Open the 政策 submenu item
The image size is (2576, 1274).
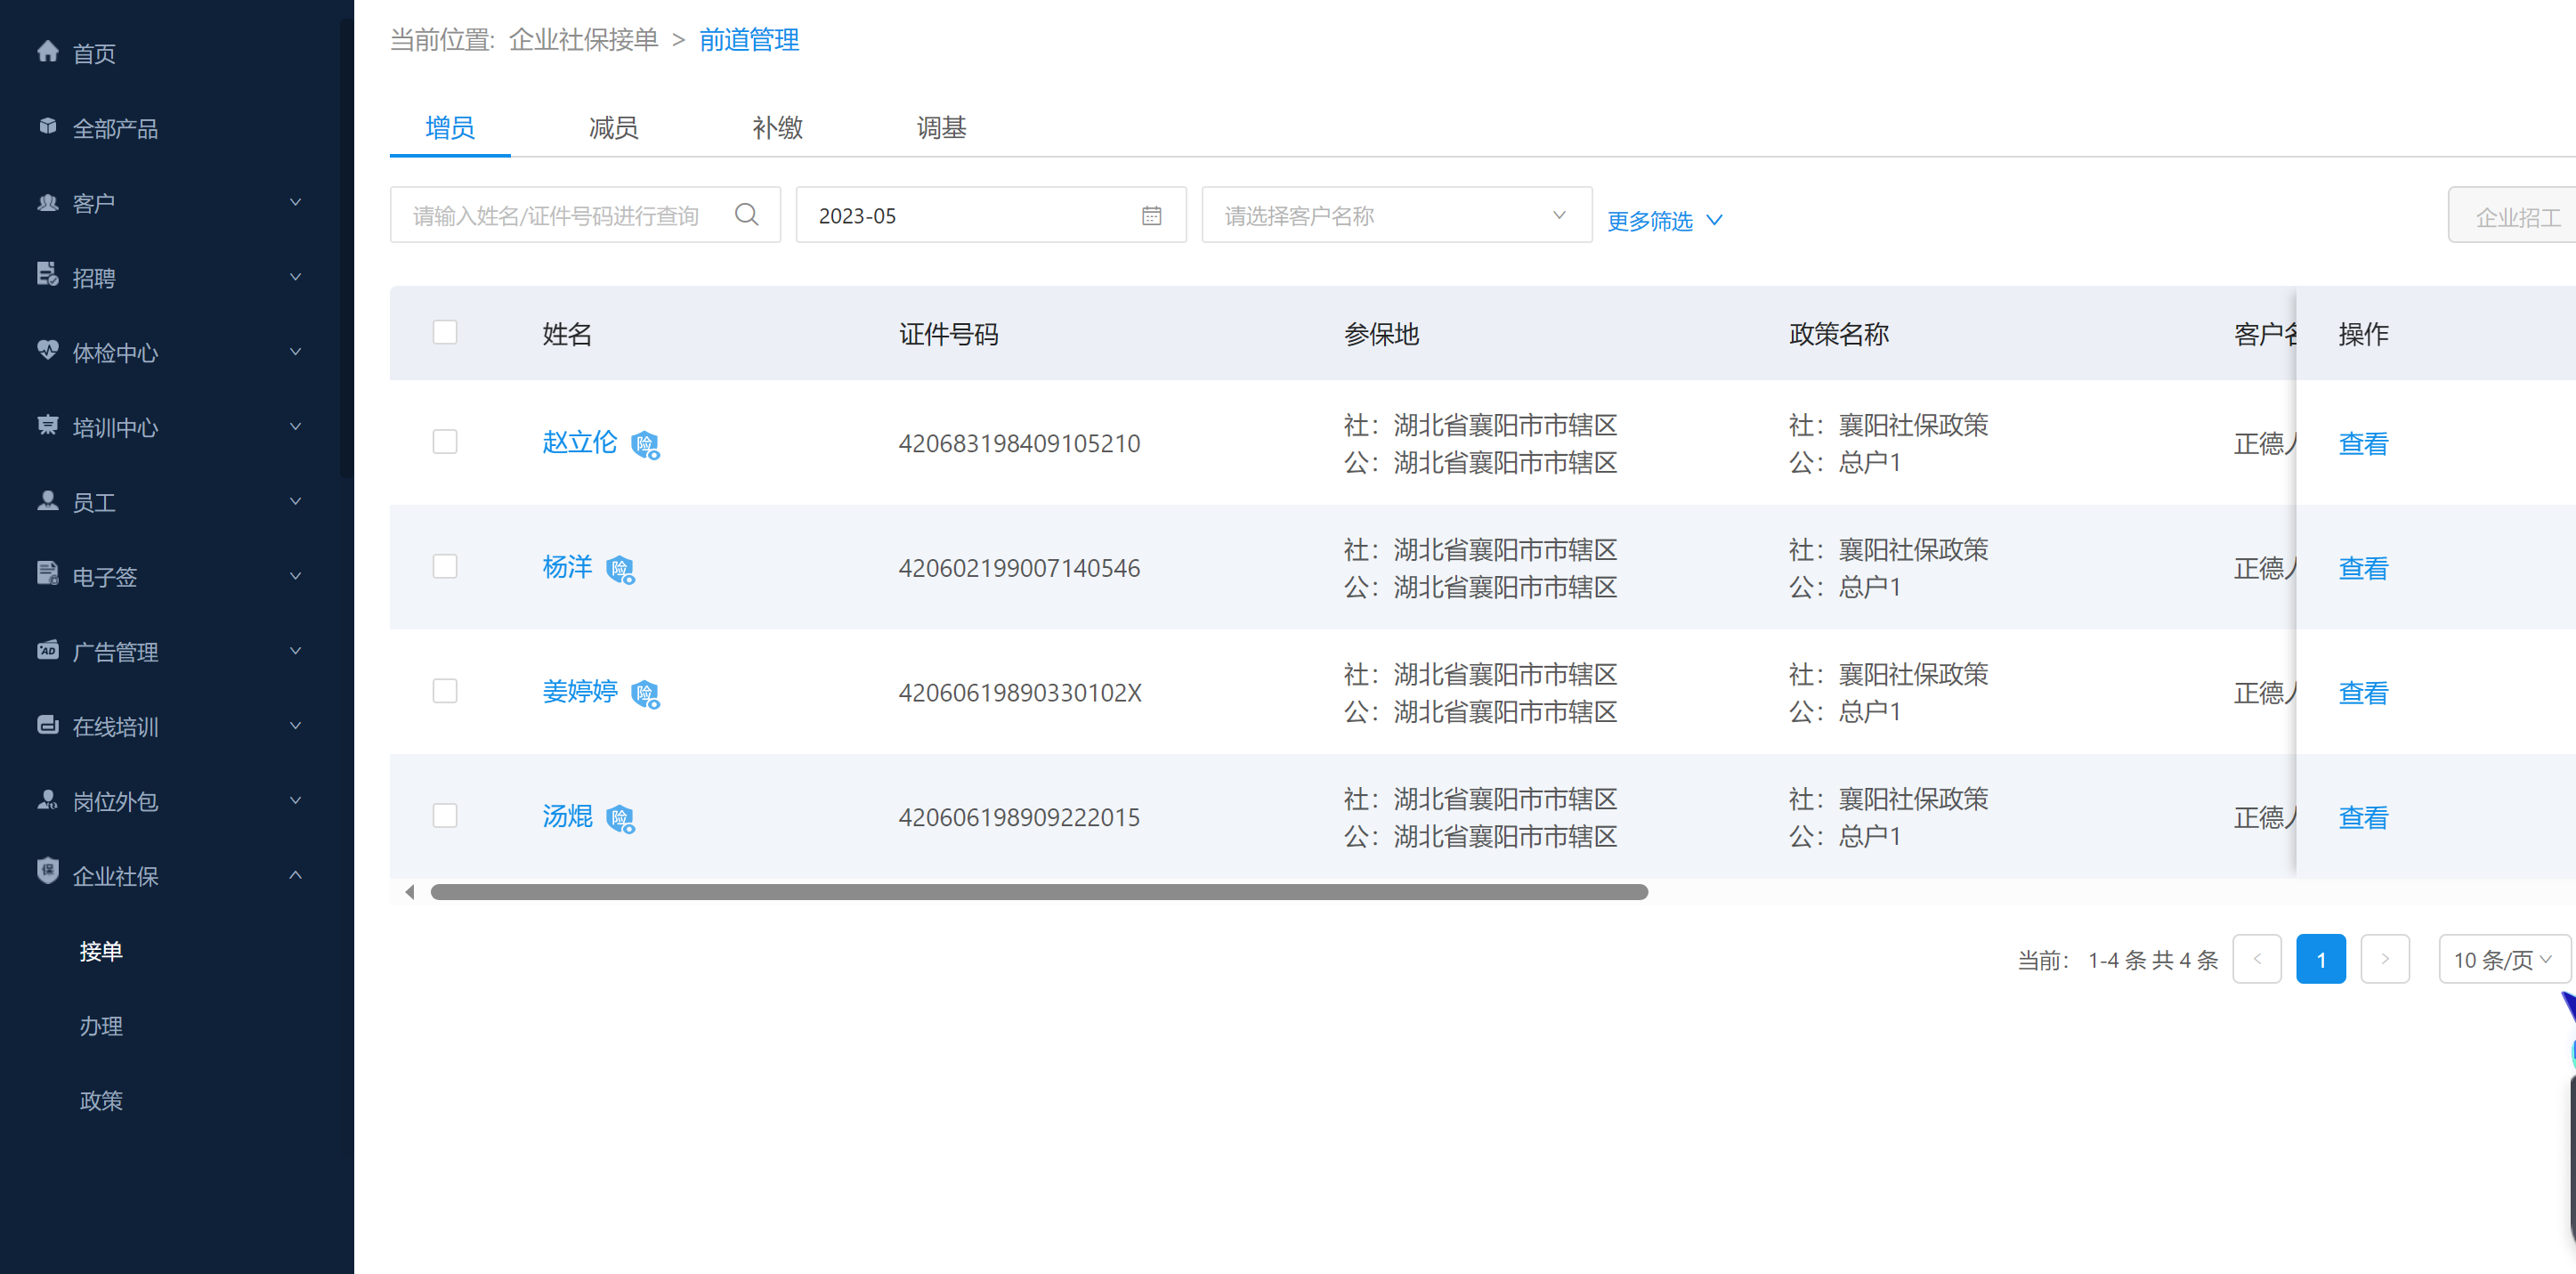[101, 1100]
